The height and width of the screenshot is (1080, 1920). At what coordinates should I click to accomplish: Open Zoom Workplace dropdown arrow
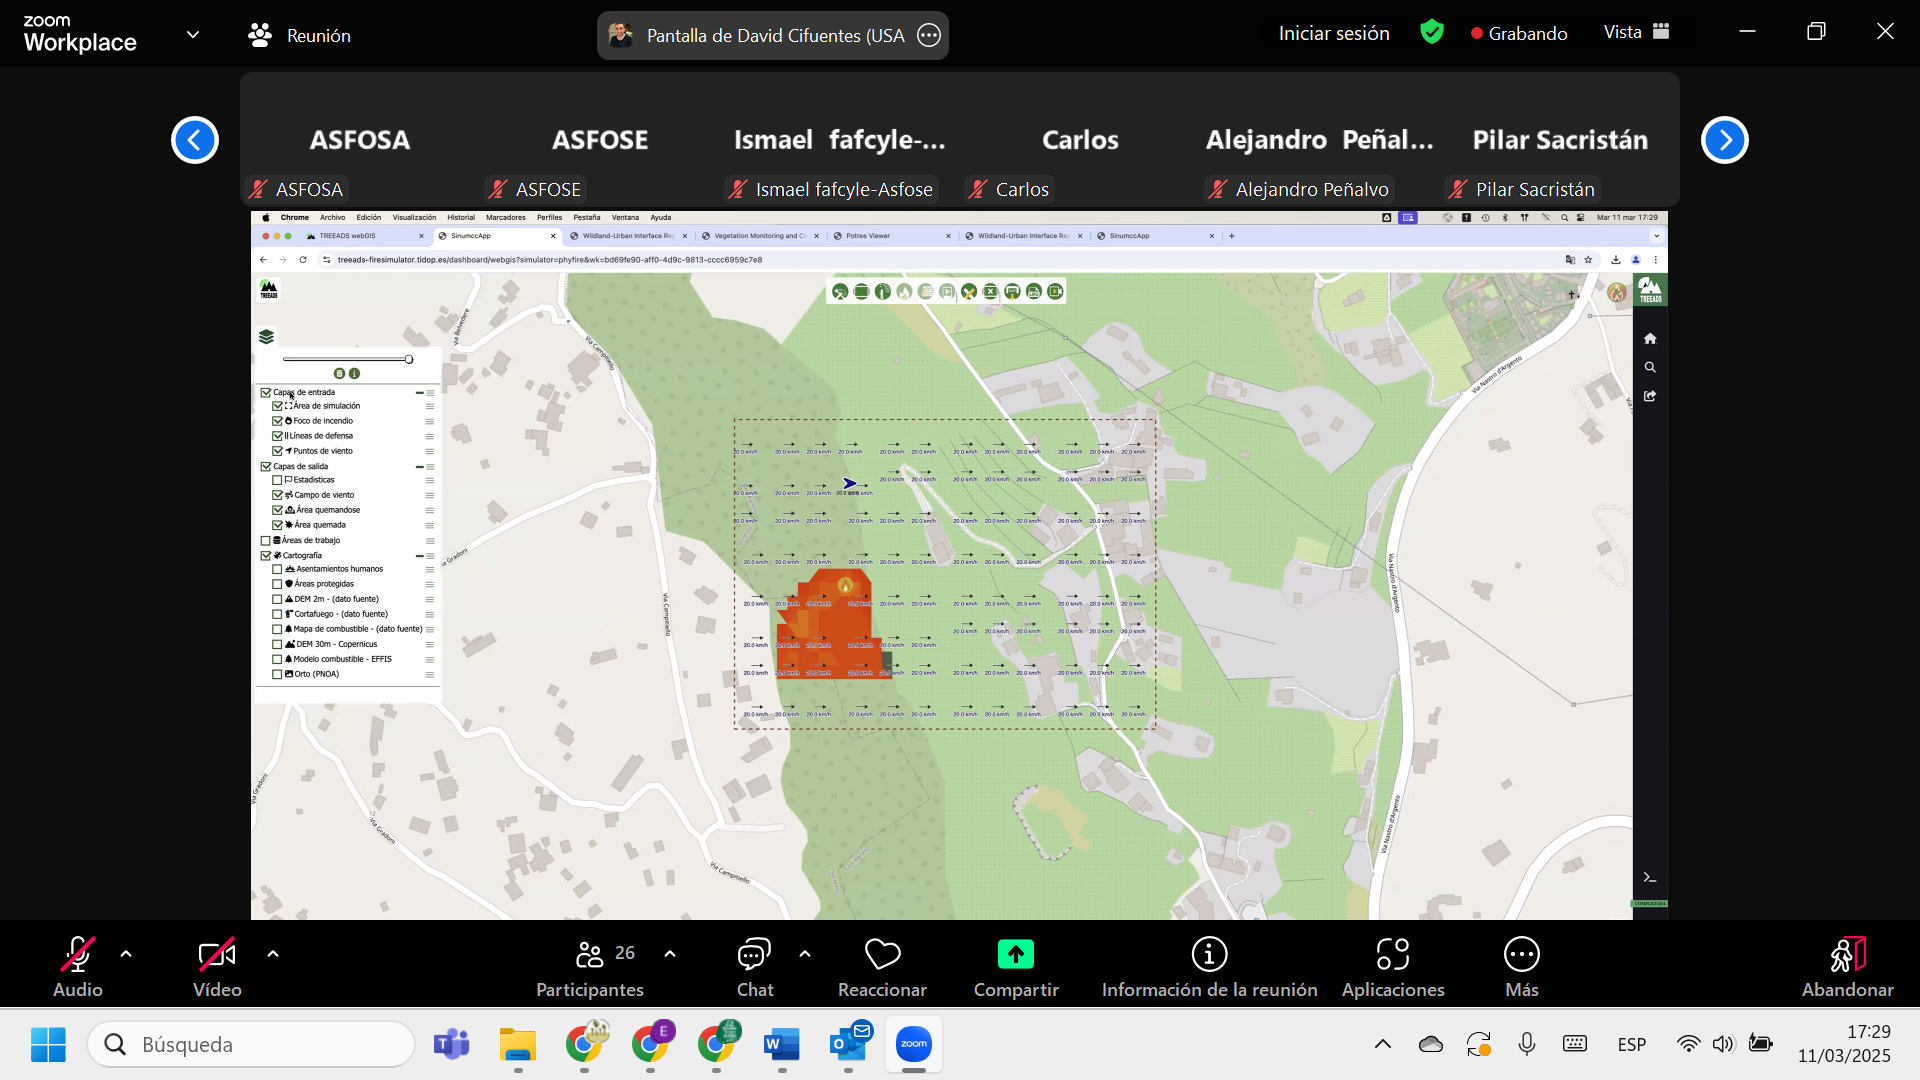pyautogui.click(x=193, y=35)
